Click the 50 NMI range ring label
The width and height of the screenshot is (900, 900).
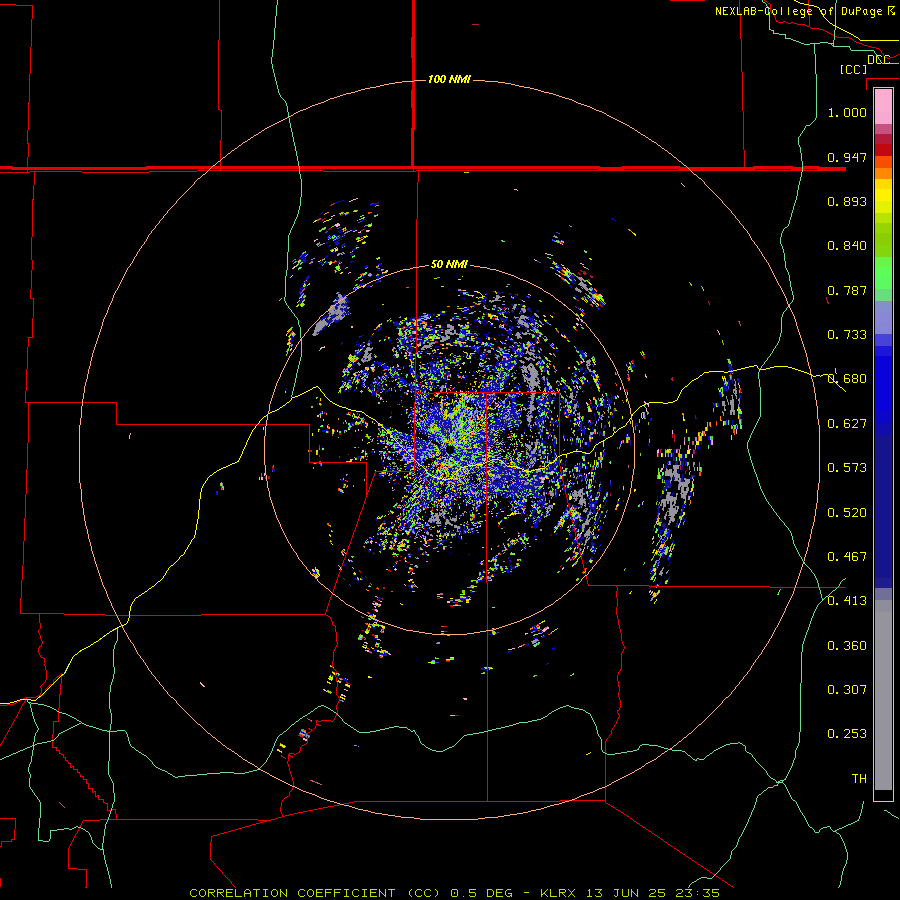coord(449,264)
